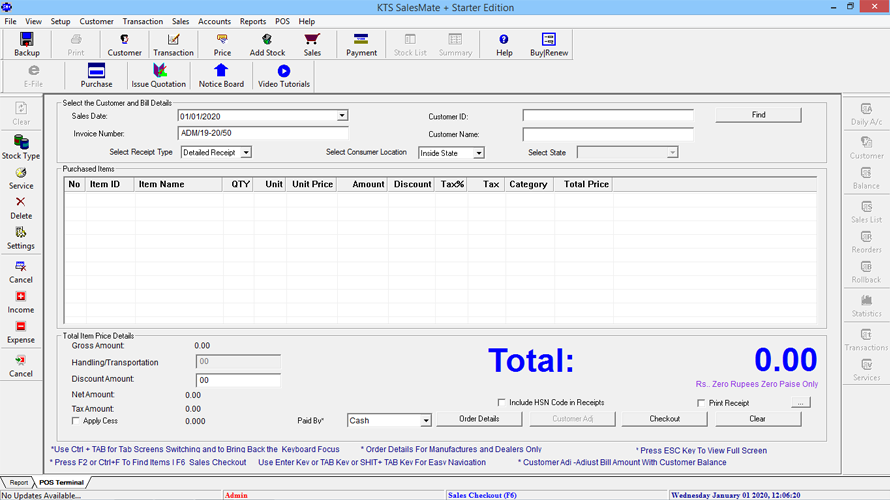The image size is (890, 500).
Task: Click the ellipsis button beside Print Receipt
Action: 800,402
